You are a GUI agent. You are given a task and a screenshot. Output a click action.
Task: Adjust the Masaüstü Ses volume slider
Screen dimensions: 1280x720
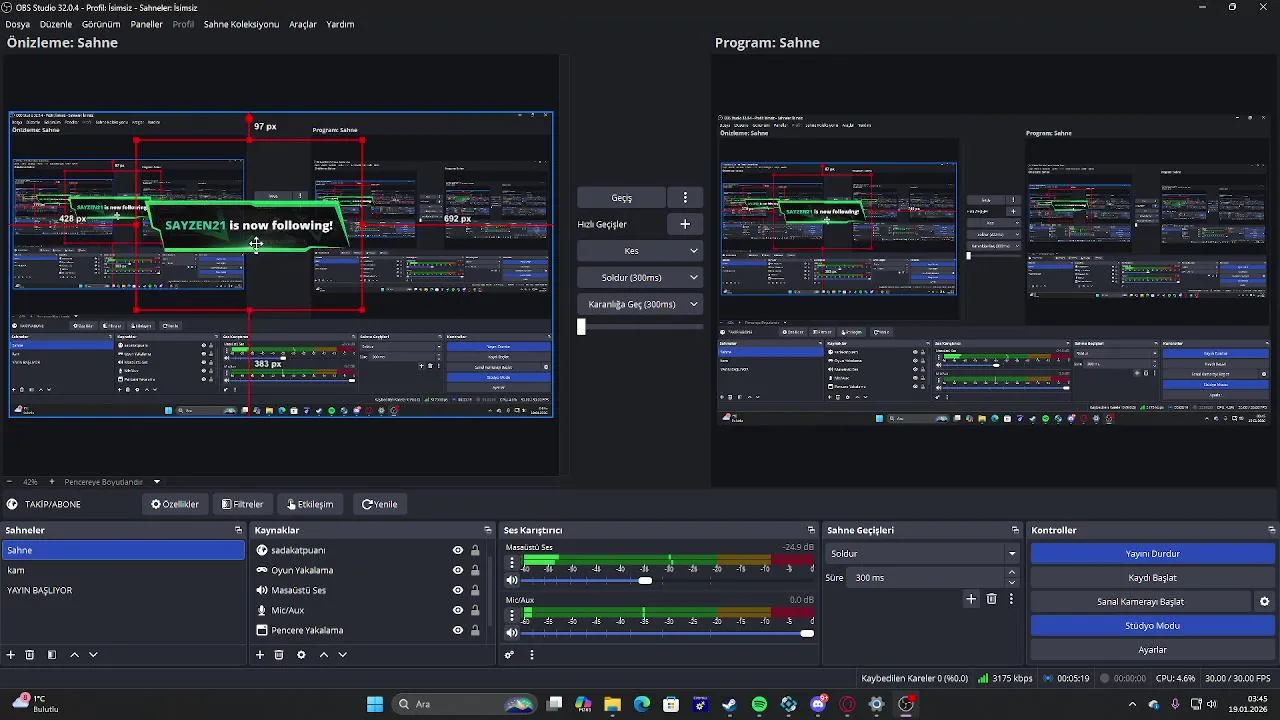(x=646, y=581)
